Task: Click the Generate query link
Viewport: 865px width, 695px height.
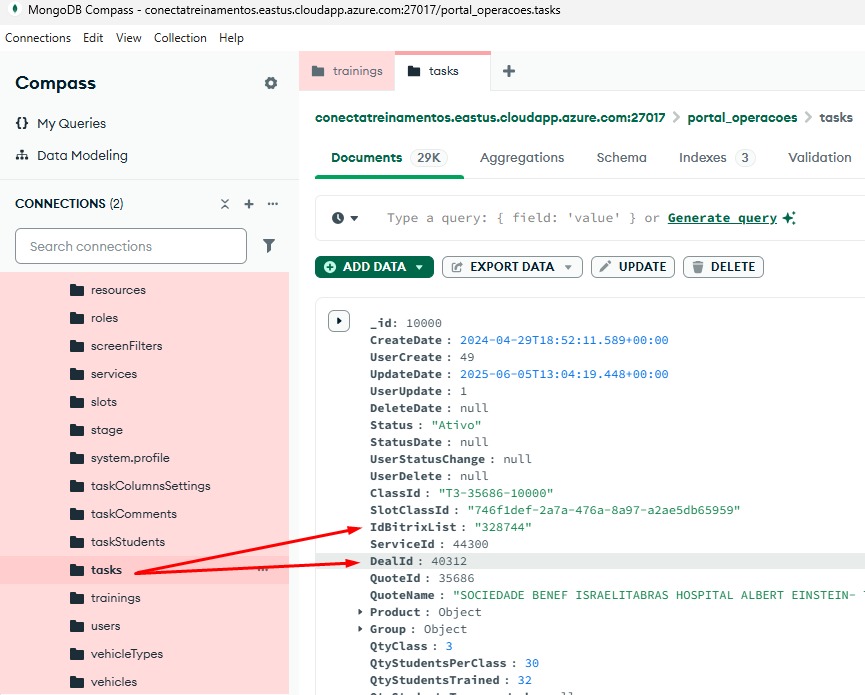Action: (722, 218)
